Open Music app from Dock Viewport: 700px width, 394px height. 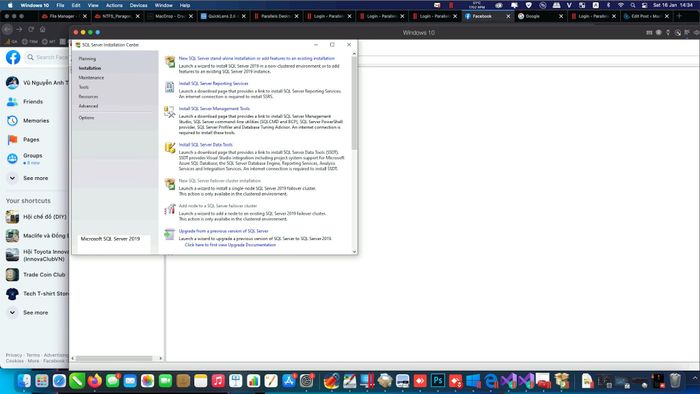[218, 381]
